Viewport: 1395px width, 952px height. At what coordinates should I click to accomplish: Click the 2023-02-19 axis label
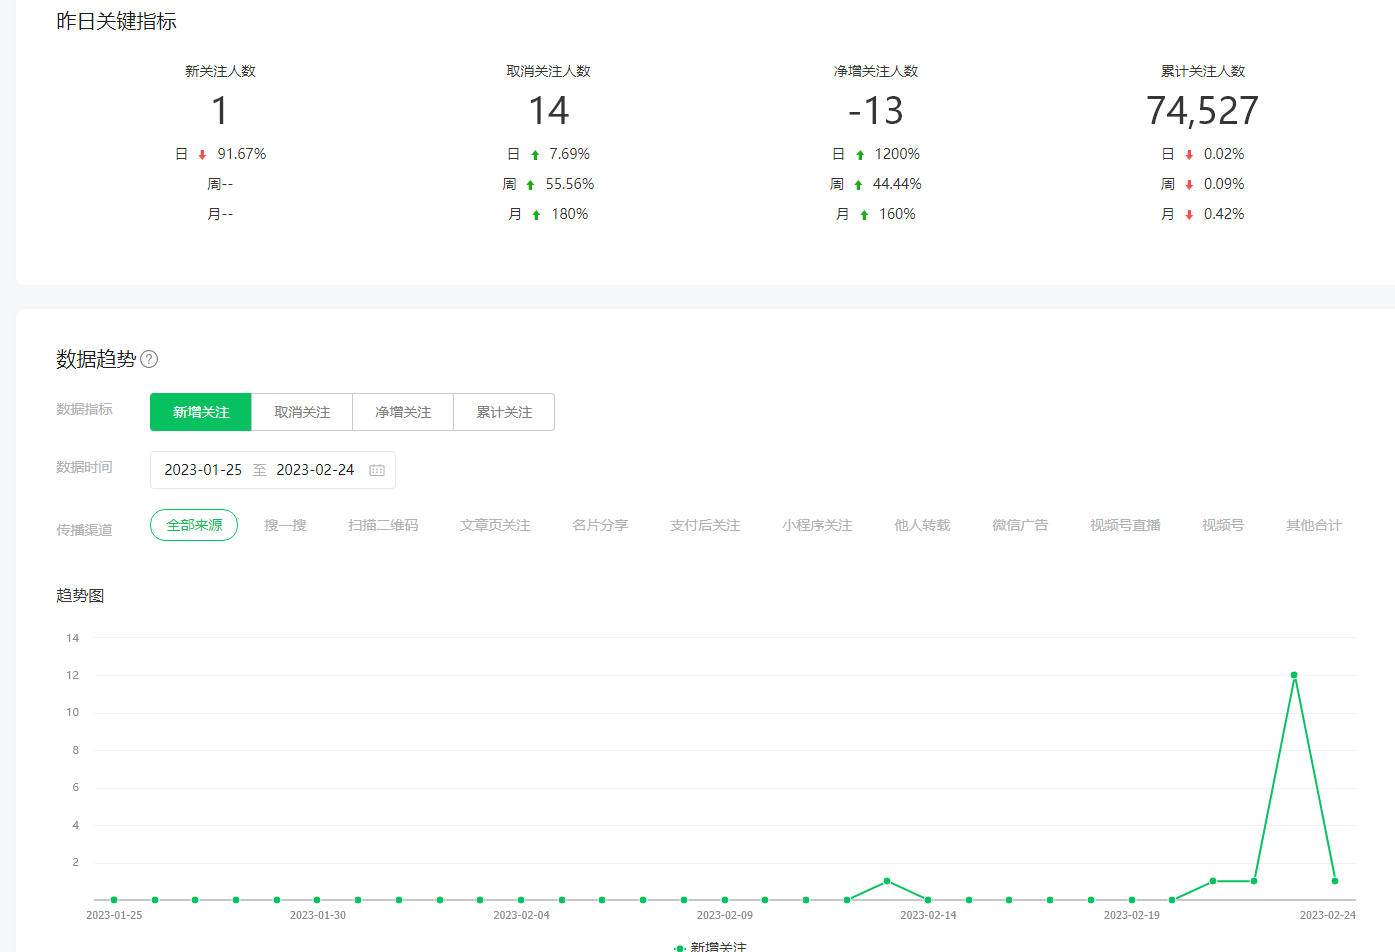pos(1132,915)
